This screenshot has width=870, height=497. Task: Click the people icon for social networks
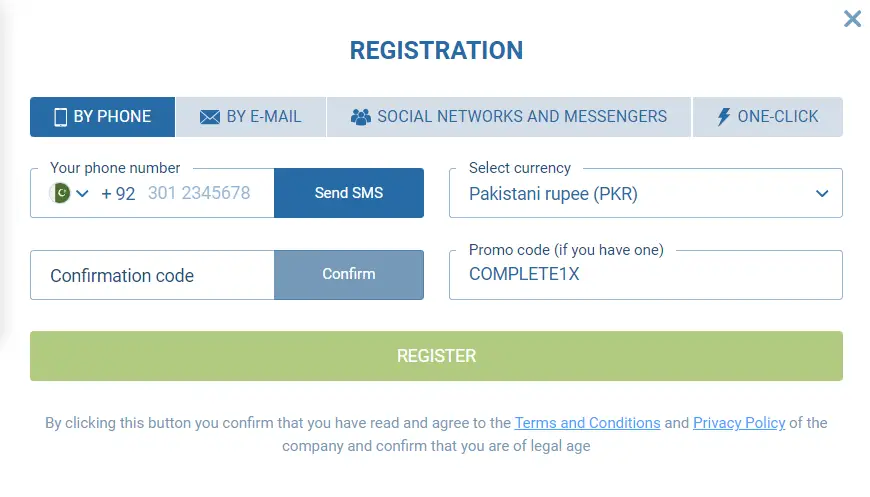361,117
